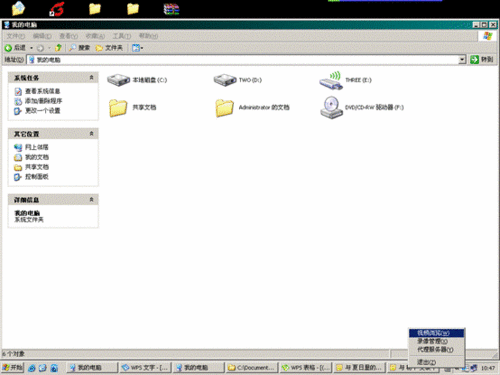Collapse the 详细信息 panel chevron
The image size is (500, 375).
pos(91,200)
